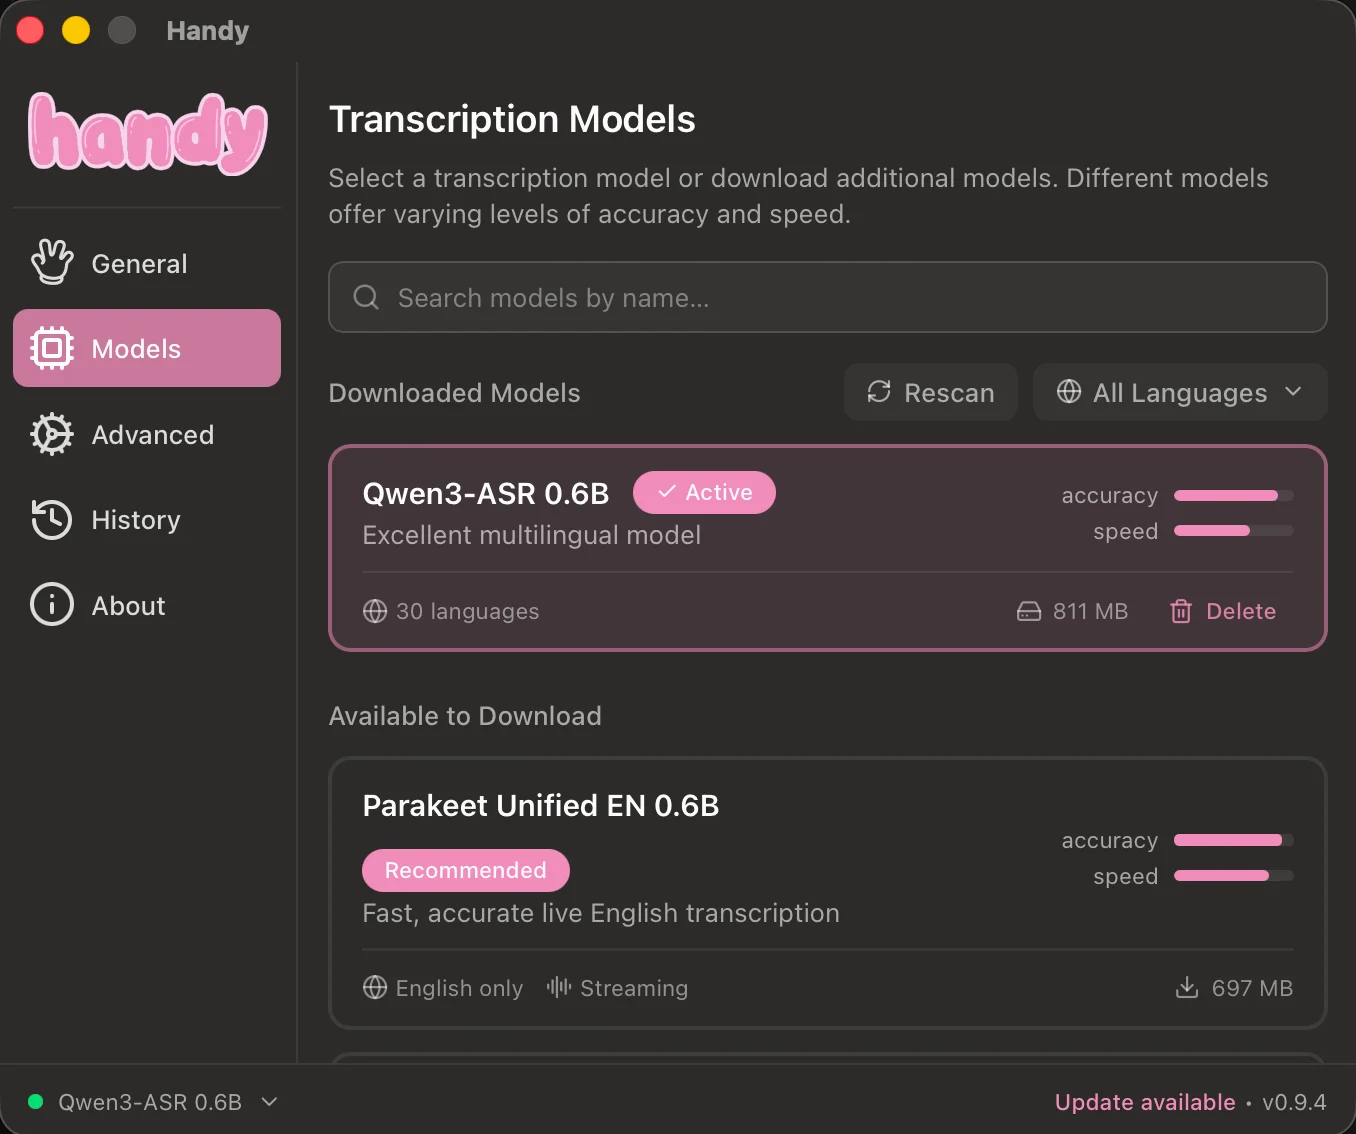
Task: Click the 'Transcription Models' page title
Action: click(x=512, y=119)
